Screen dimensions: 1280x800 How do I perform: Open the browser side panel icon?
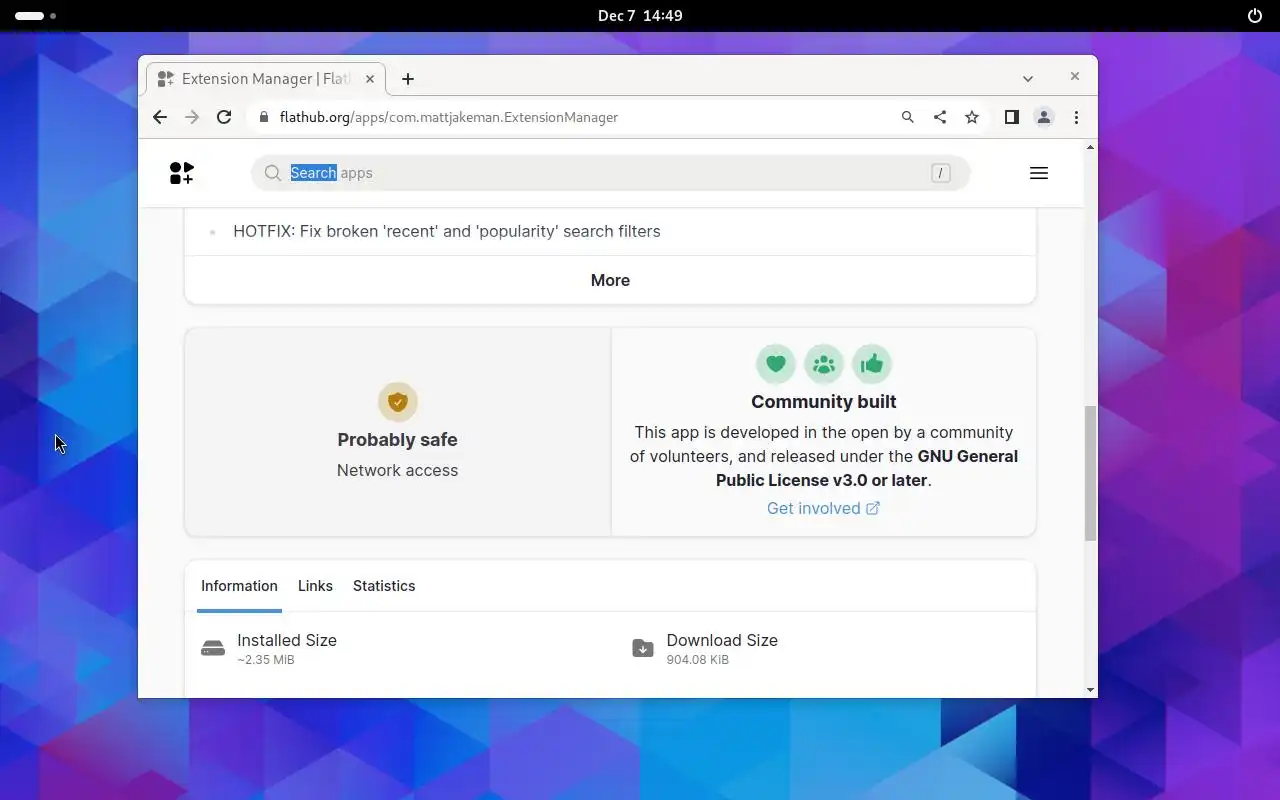coord(1012,117)
